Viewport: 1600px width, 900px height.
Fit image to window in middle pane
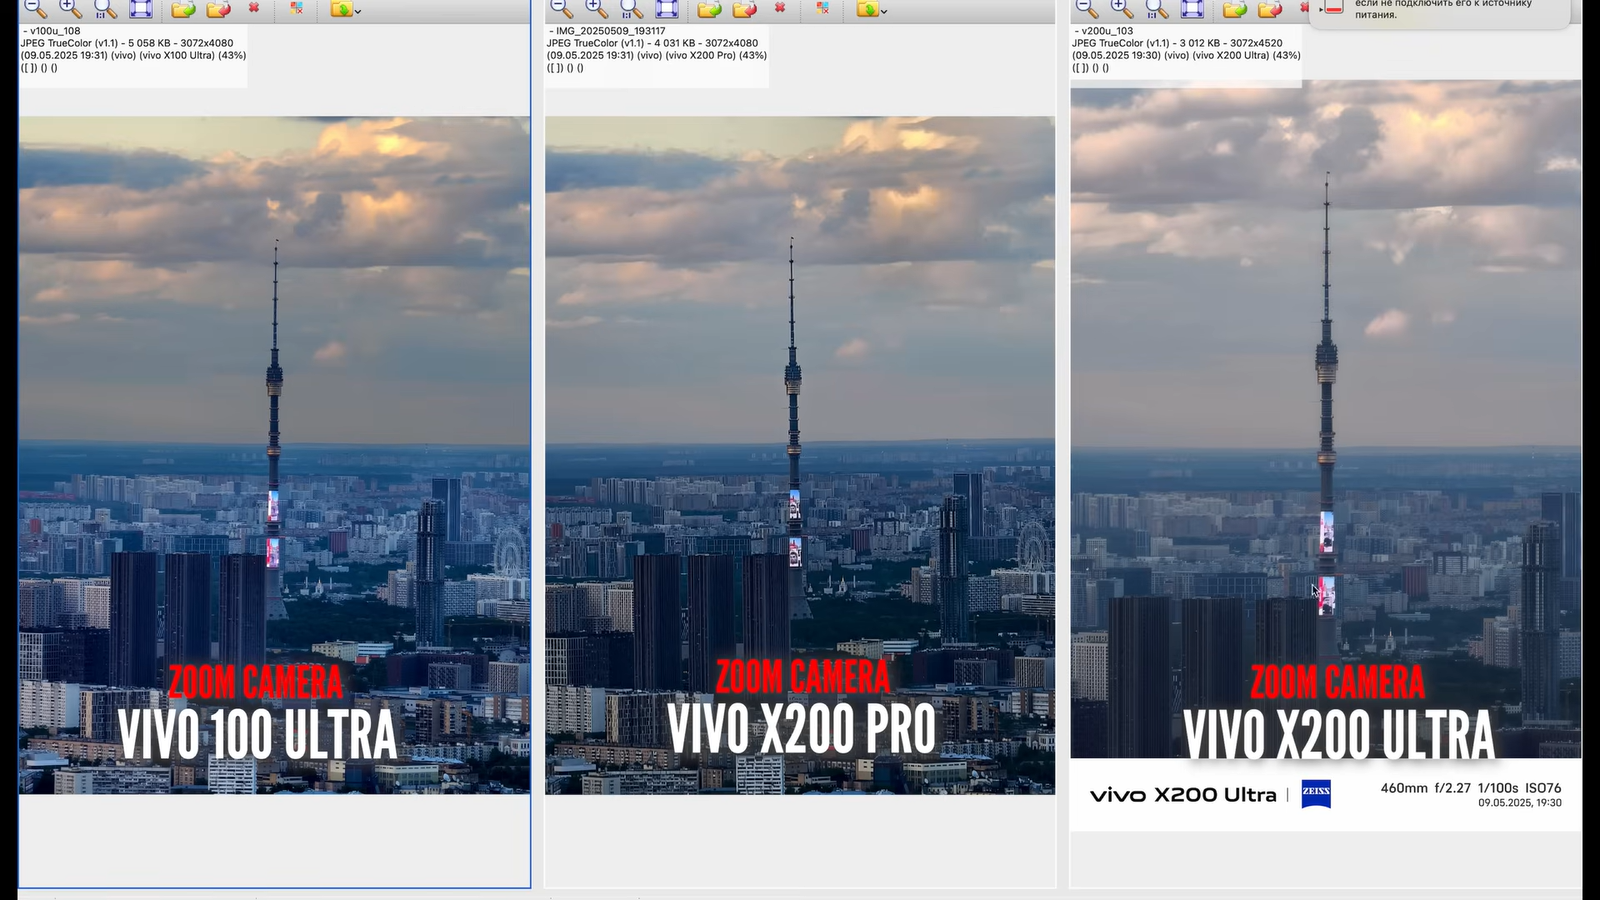point(667,9)
